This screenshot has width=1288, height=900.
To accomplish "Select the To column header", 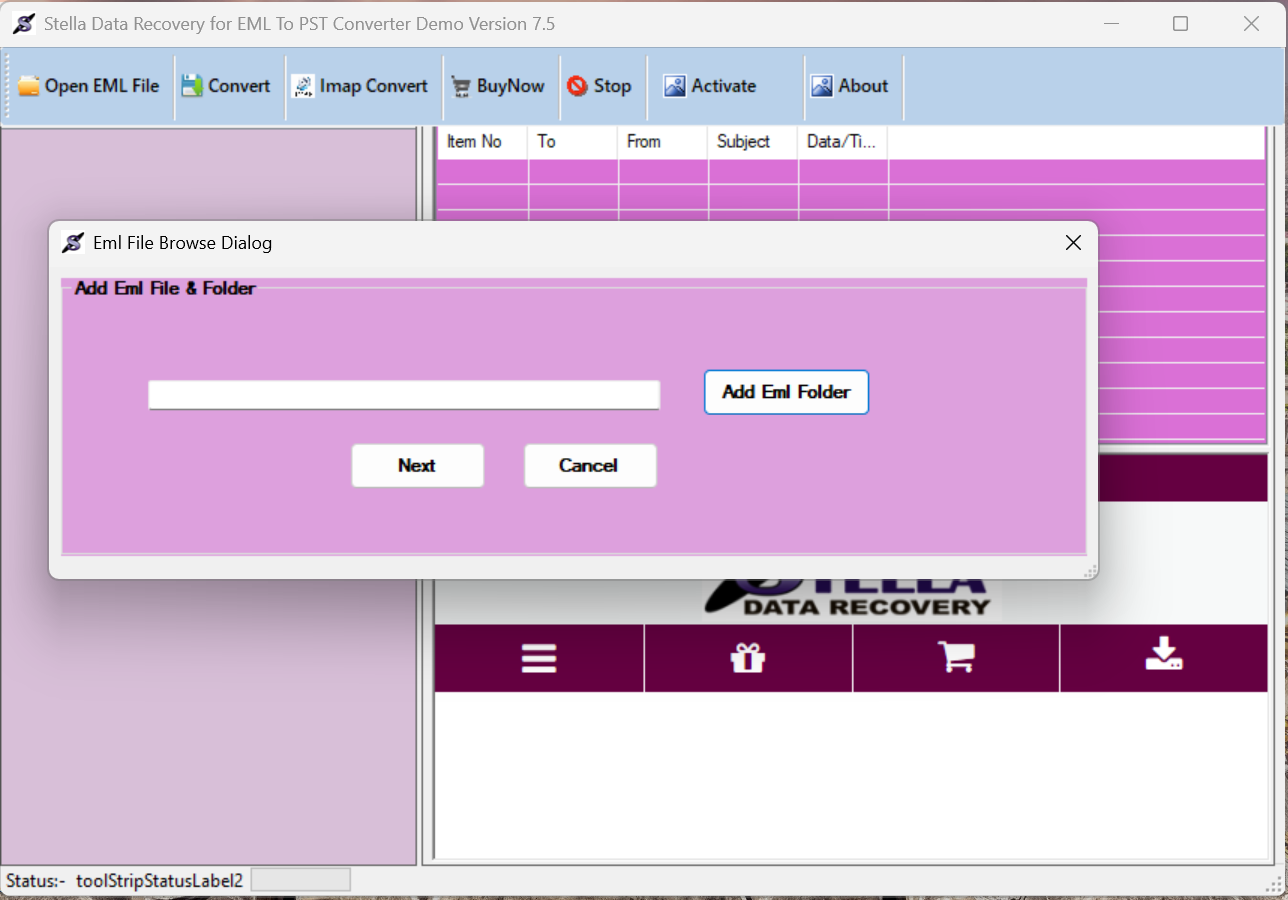I will 573,142.
